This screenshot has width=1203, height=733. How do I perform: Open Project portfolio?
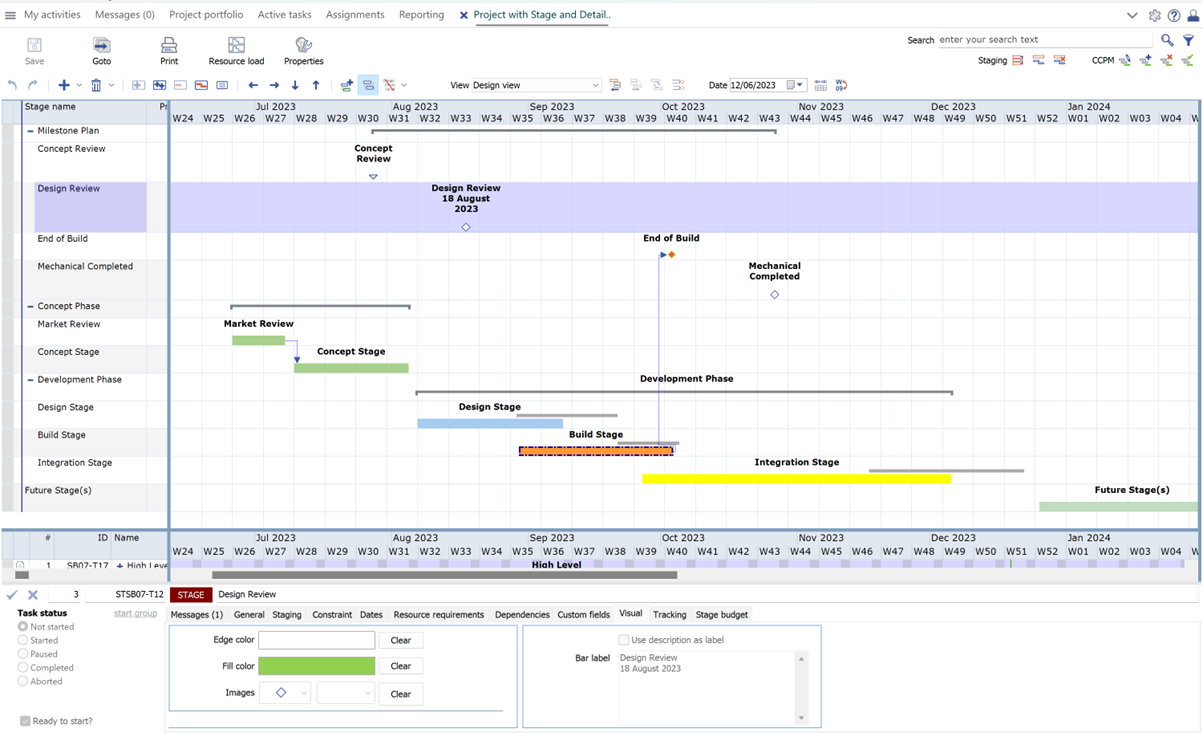[x=206, y=15]
